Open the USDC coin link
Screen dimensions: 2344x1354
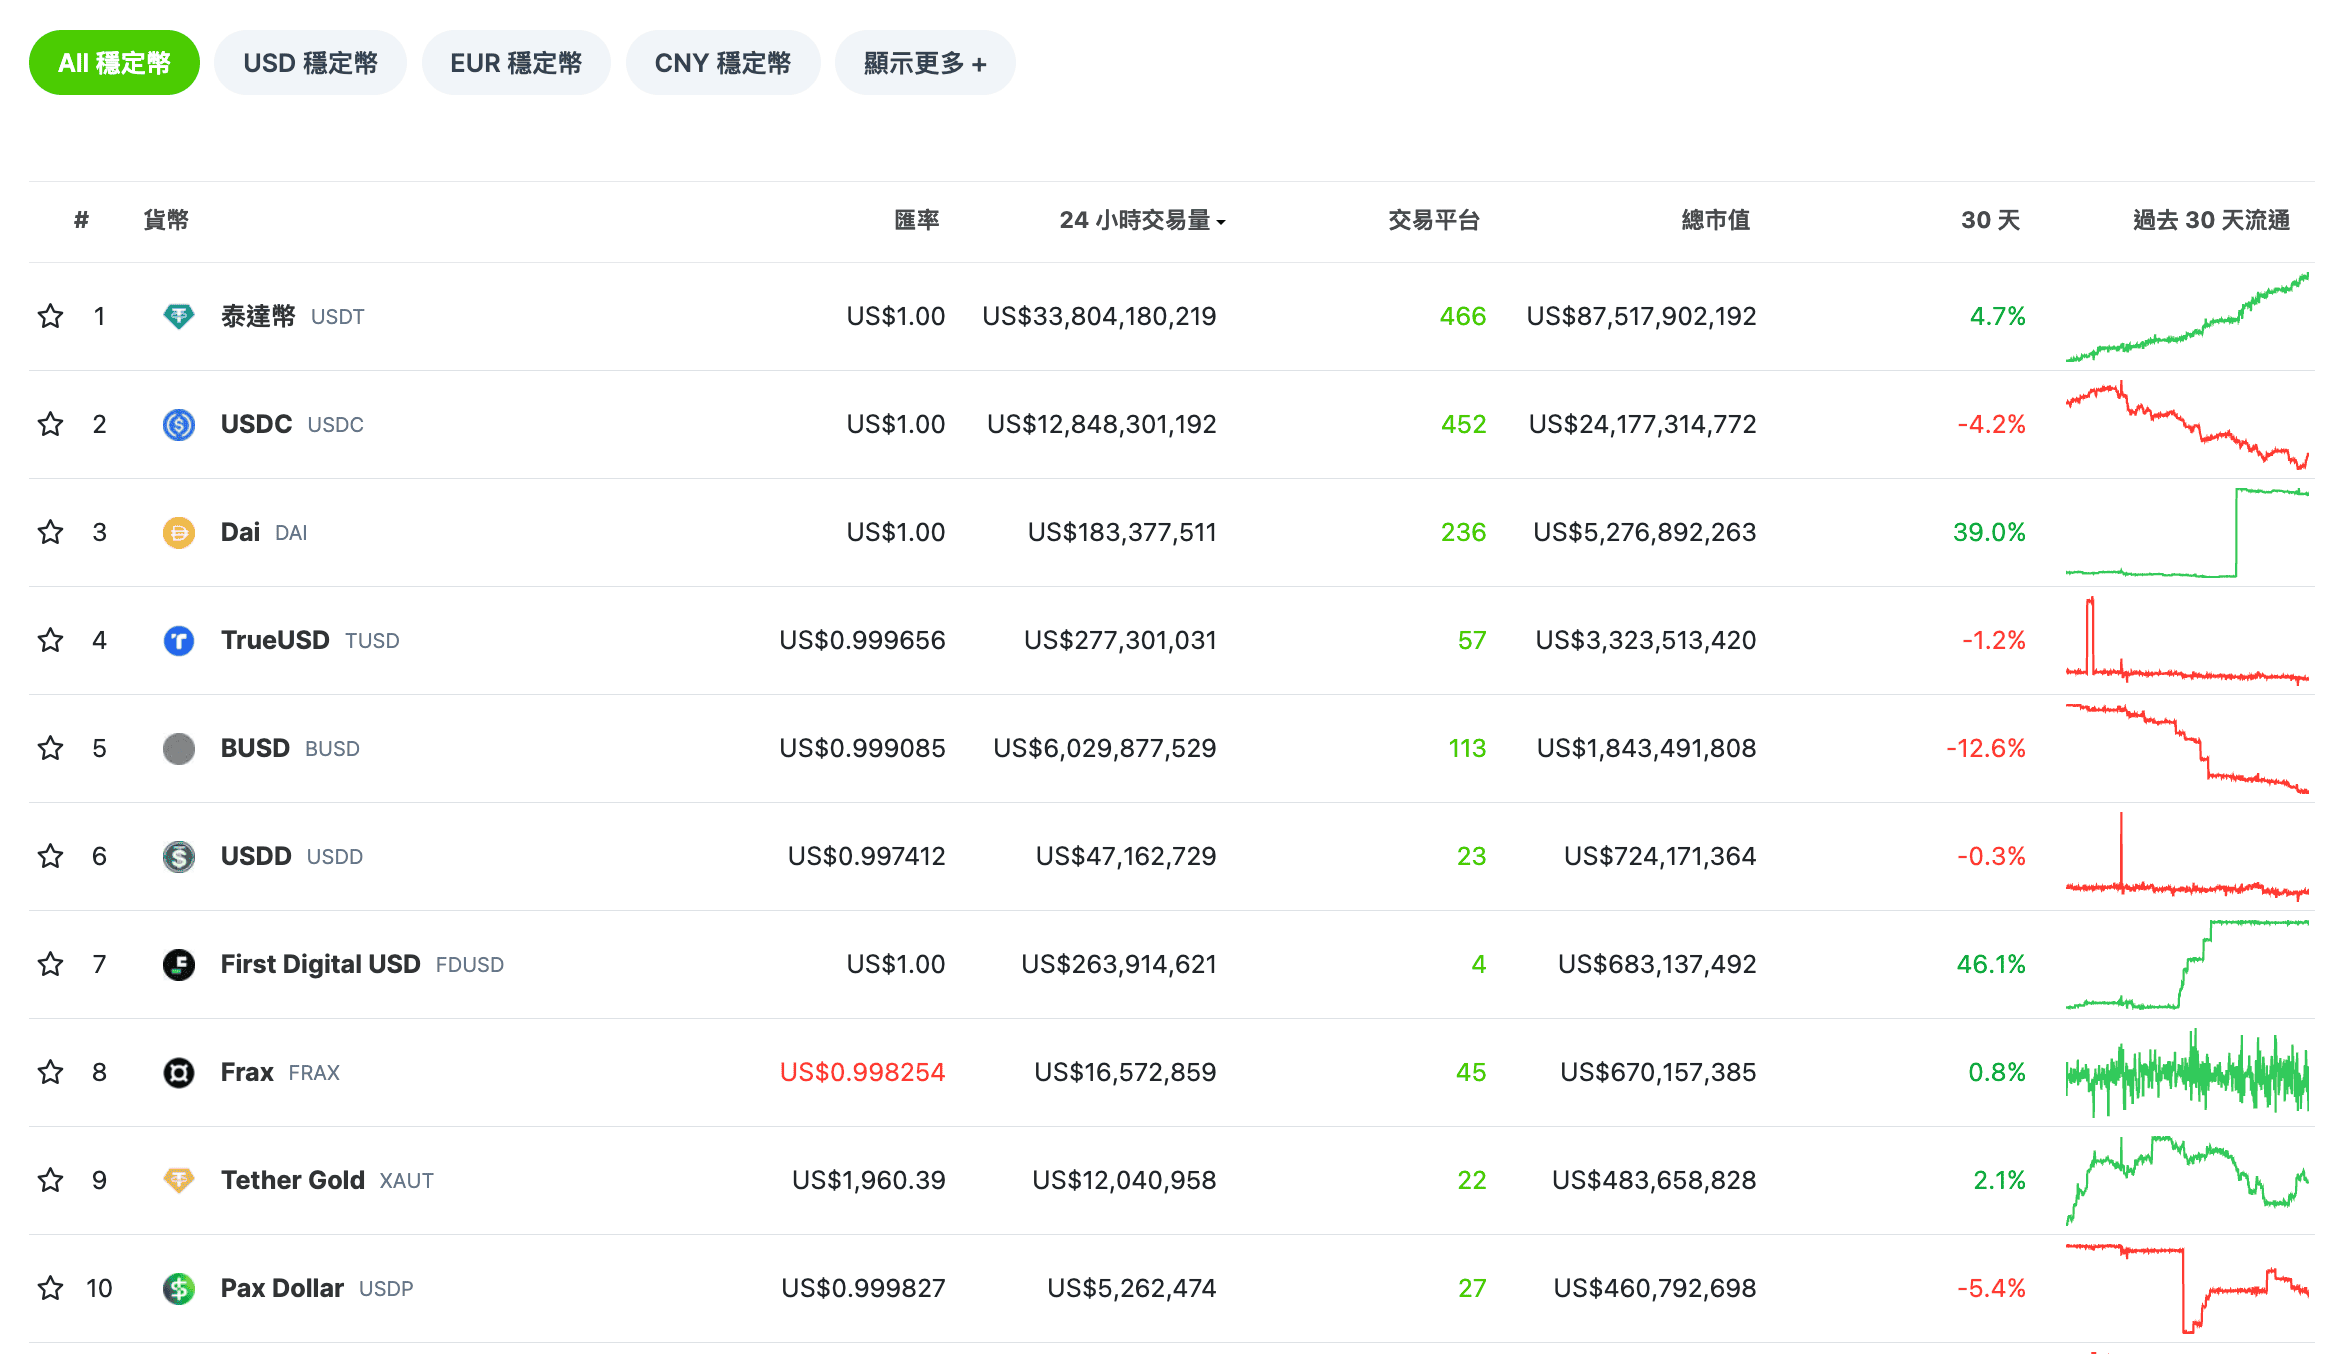[292, 424]
